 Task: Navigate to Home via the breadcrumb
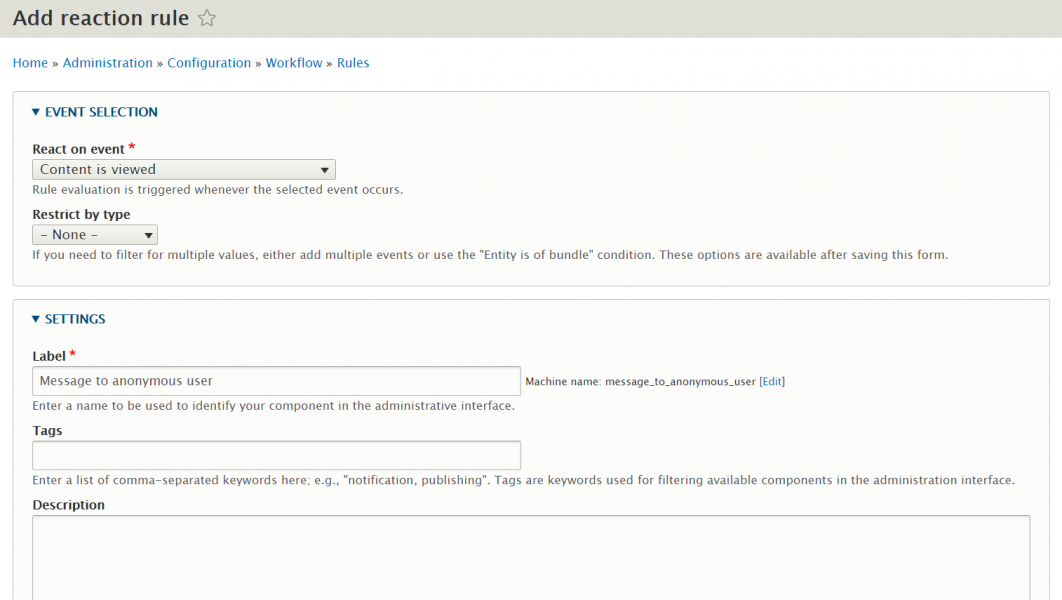click(x=29, y=62)
